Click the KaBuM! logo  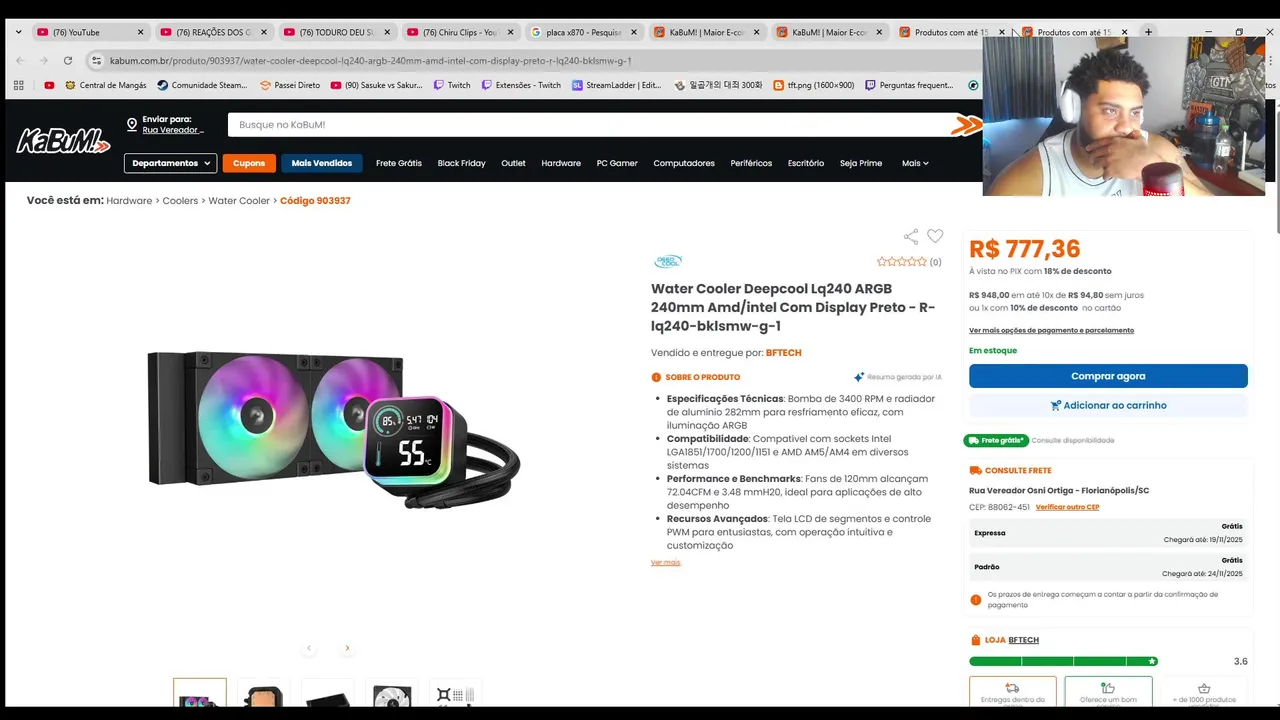point(63,142)
